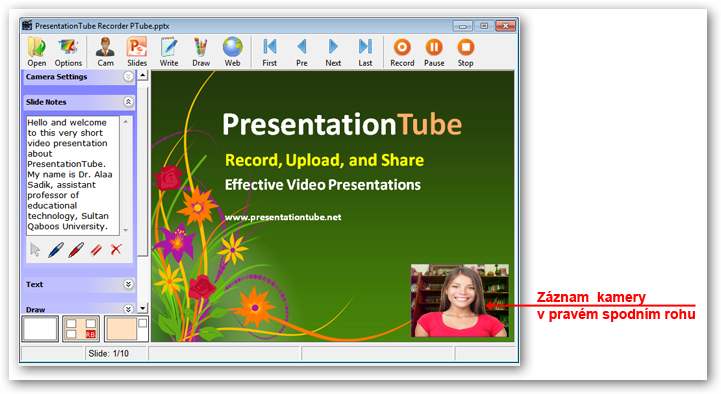Choose the blank white layout thumbnail
Screen dimensions: 721x394
coord(40,328)
